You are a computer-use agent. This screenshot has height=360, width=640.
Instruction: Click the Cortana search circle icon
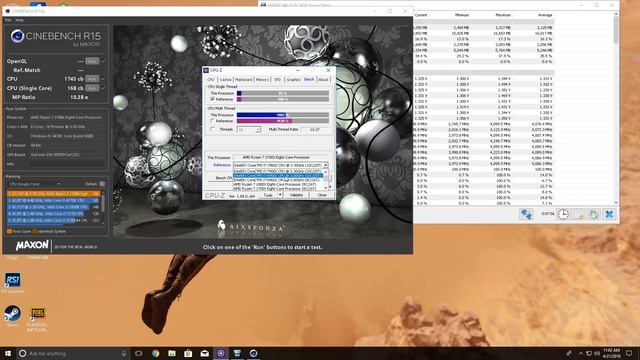pyautogui.click(x=23, y=353)
